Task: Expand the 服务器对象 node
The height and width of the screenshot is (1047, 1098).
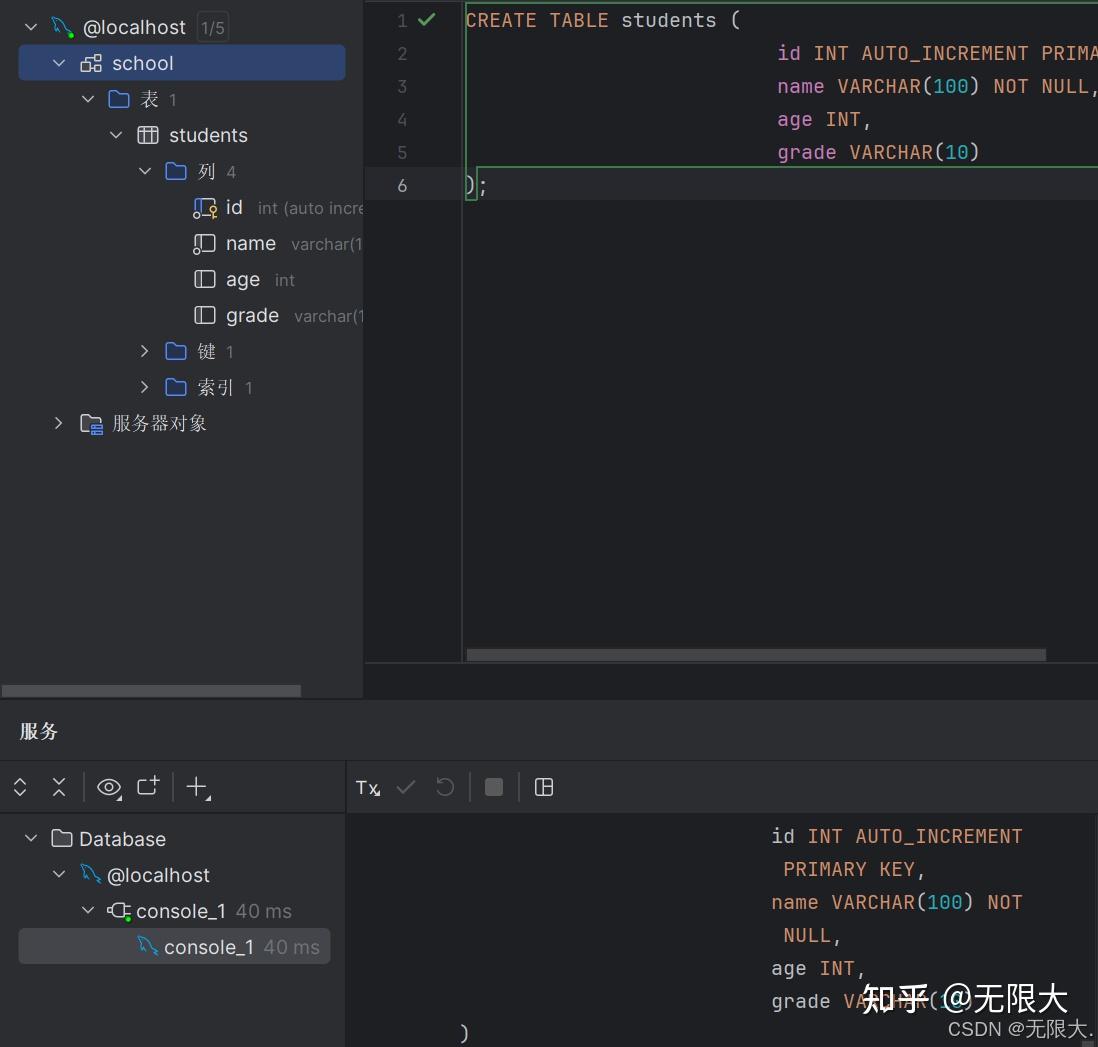Action: click(58, 423)
